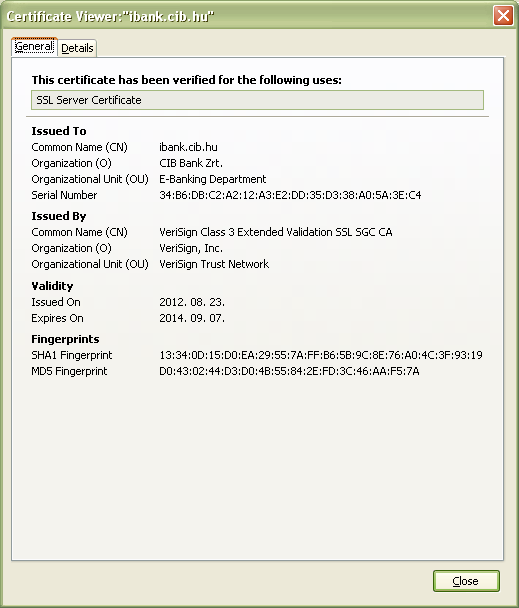Click the VeriSign Class 3 Extended Validation issuer name
This screenshot has height=608, width=519.
point(276,232)
